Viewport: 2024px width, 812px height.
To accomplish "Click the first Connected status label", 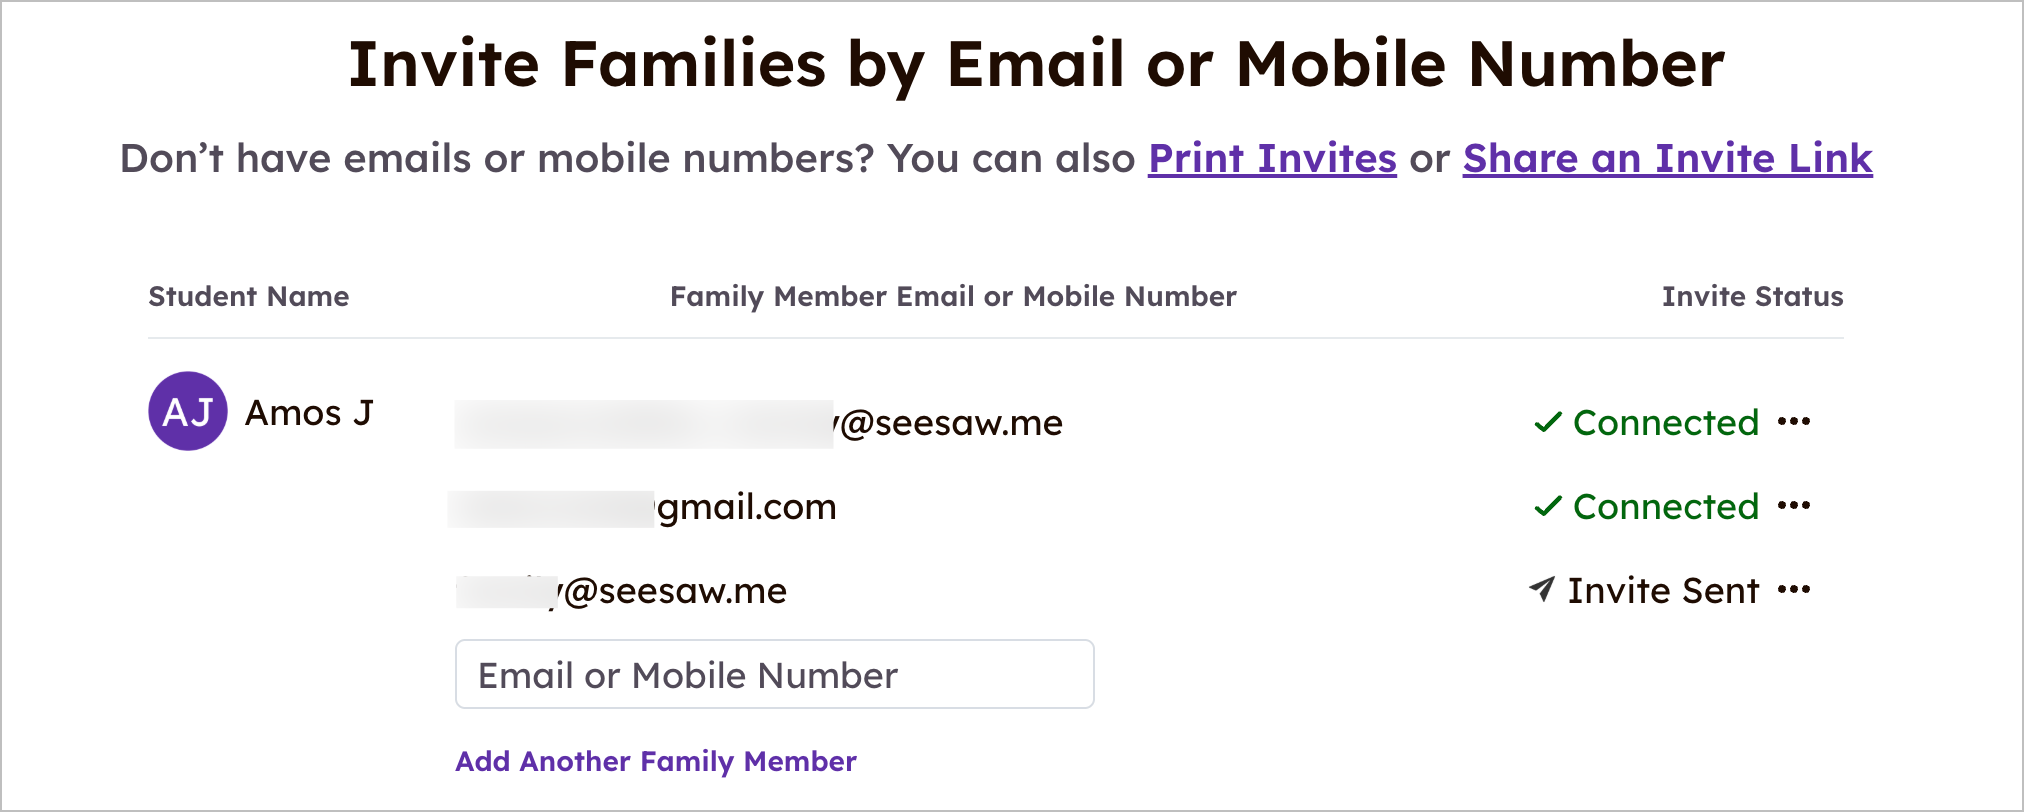I will click(1666, 423).
